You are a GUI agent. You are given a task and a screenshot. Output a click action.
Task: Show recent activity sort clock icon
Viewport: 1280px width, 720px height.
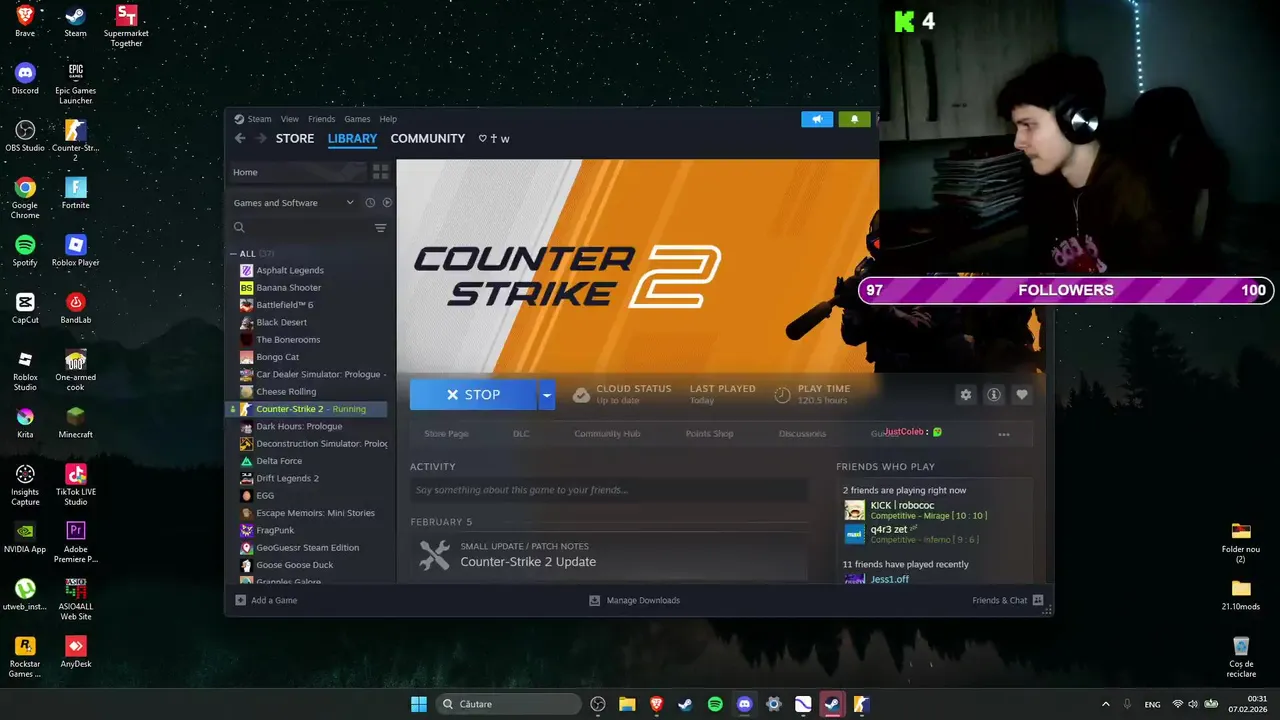pyautogui.click(x=370, y=203)
